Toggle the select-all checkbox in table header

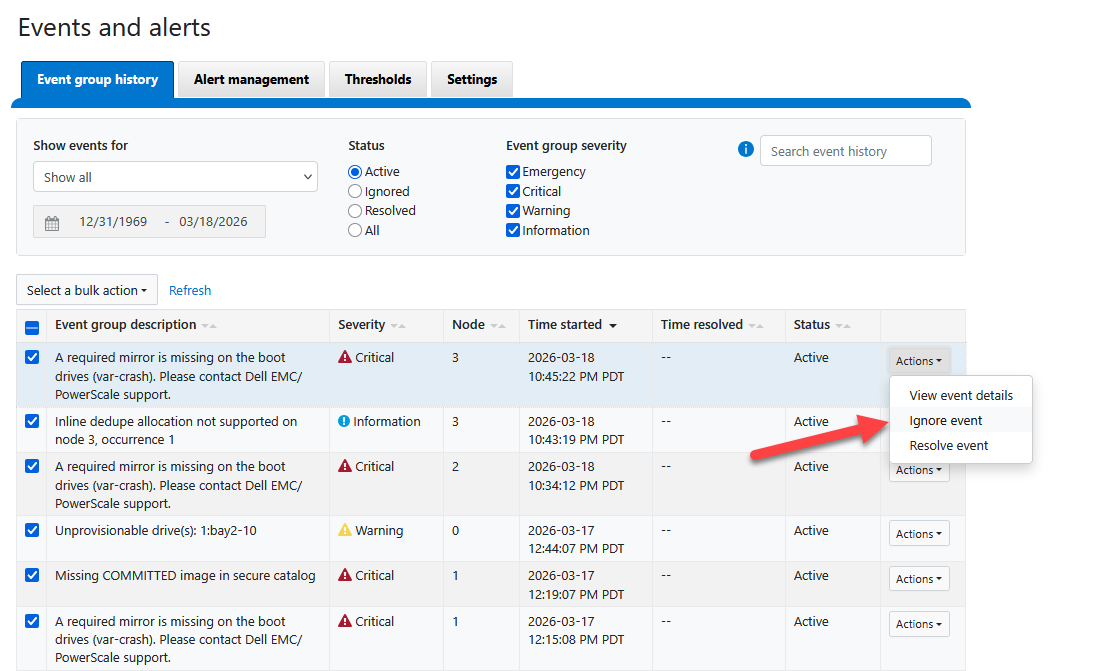coord(32,327)
